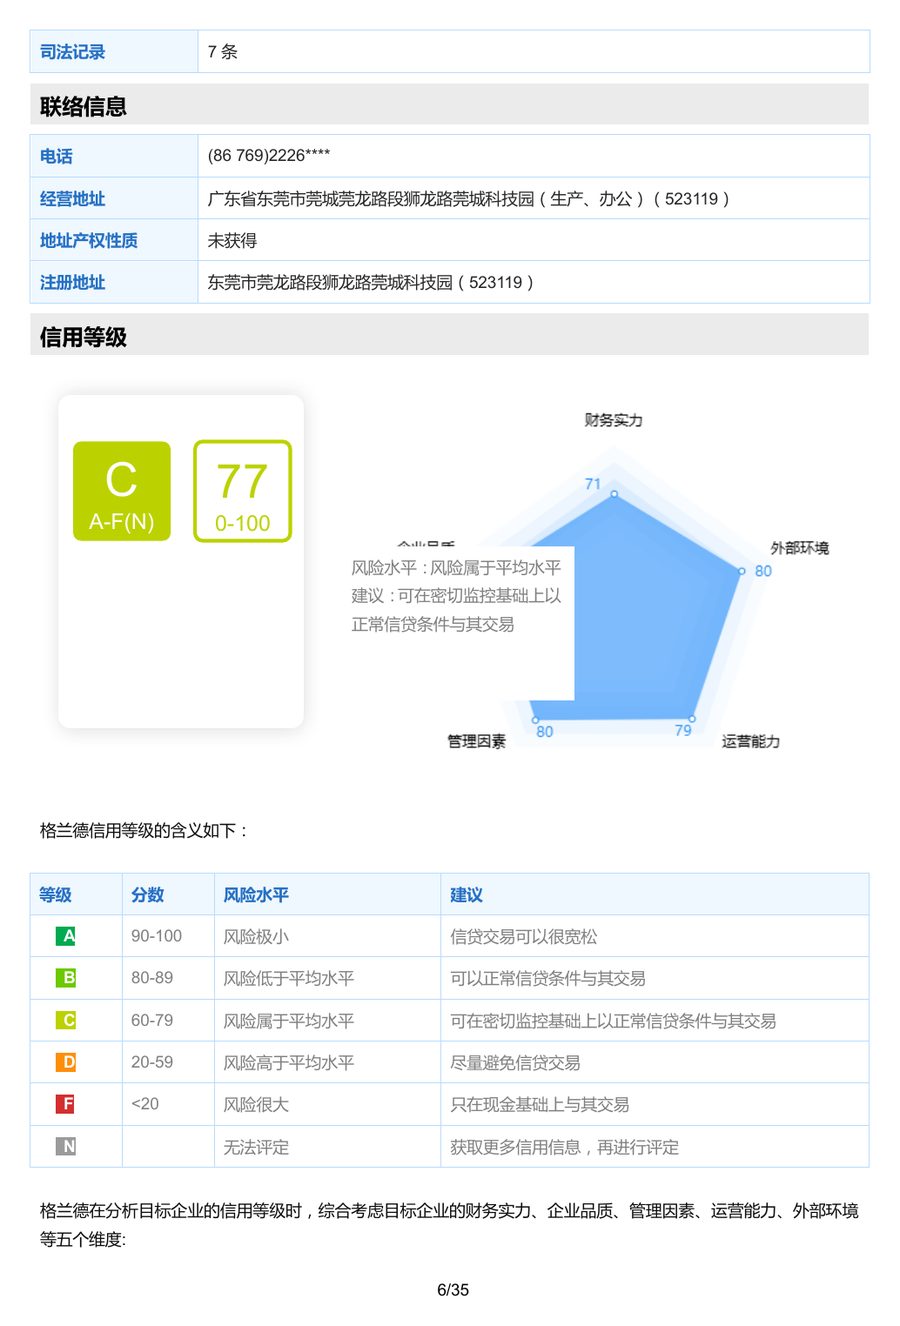Click the registered address 东莞市莞龙路段狮龙路莞城科技园

coord(371,282)
